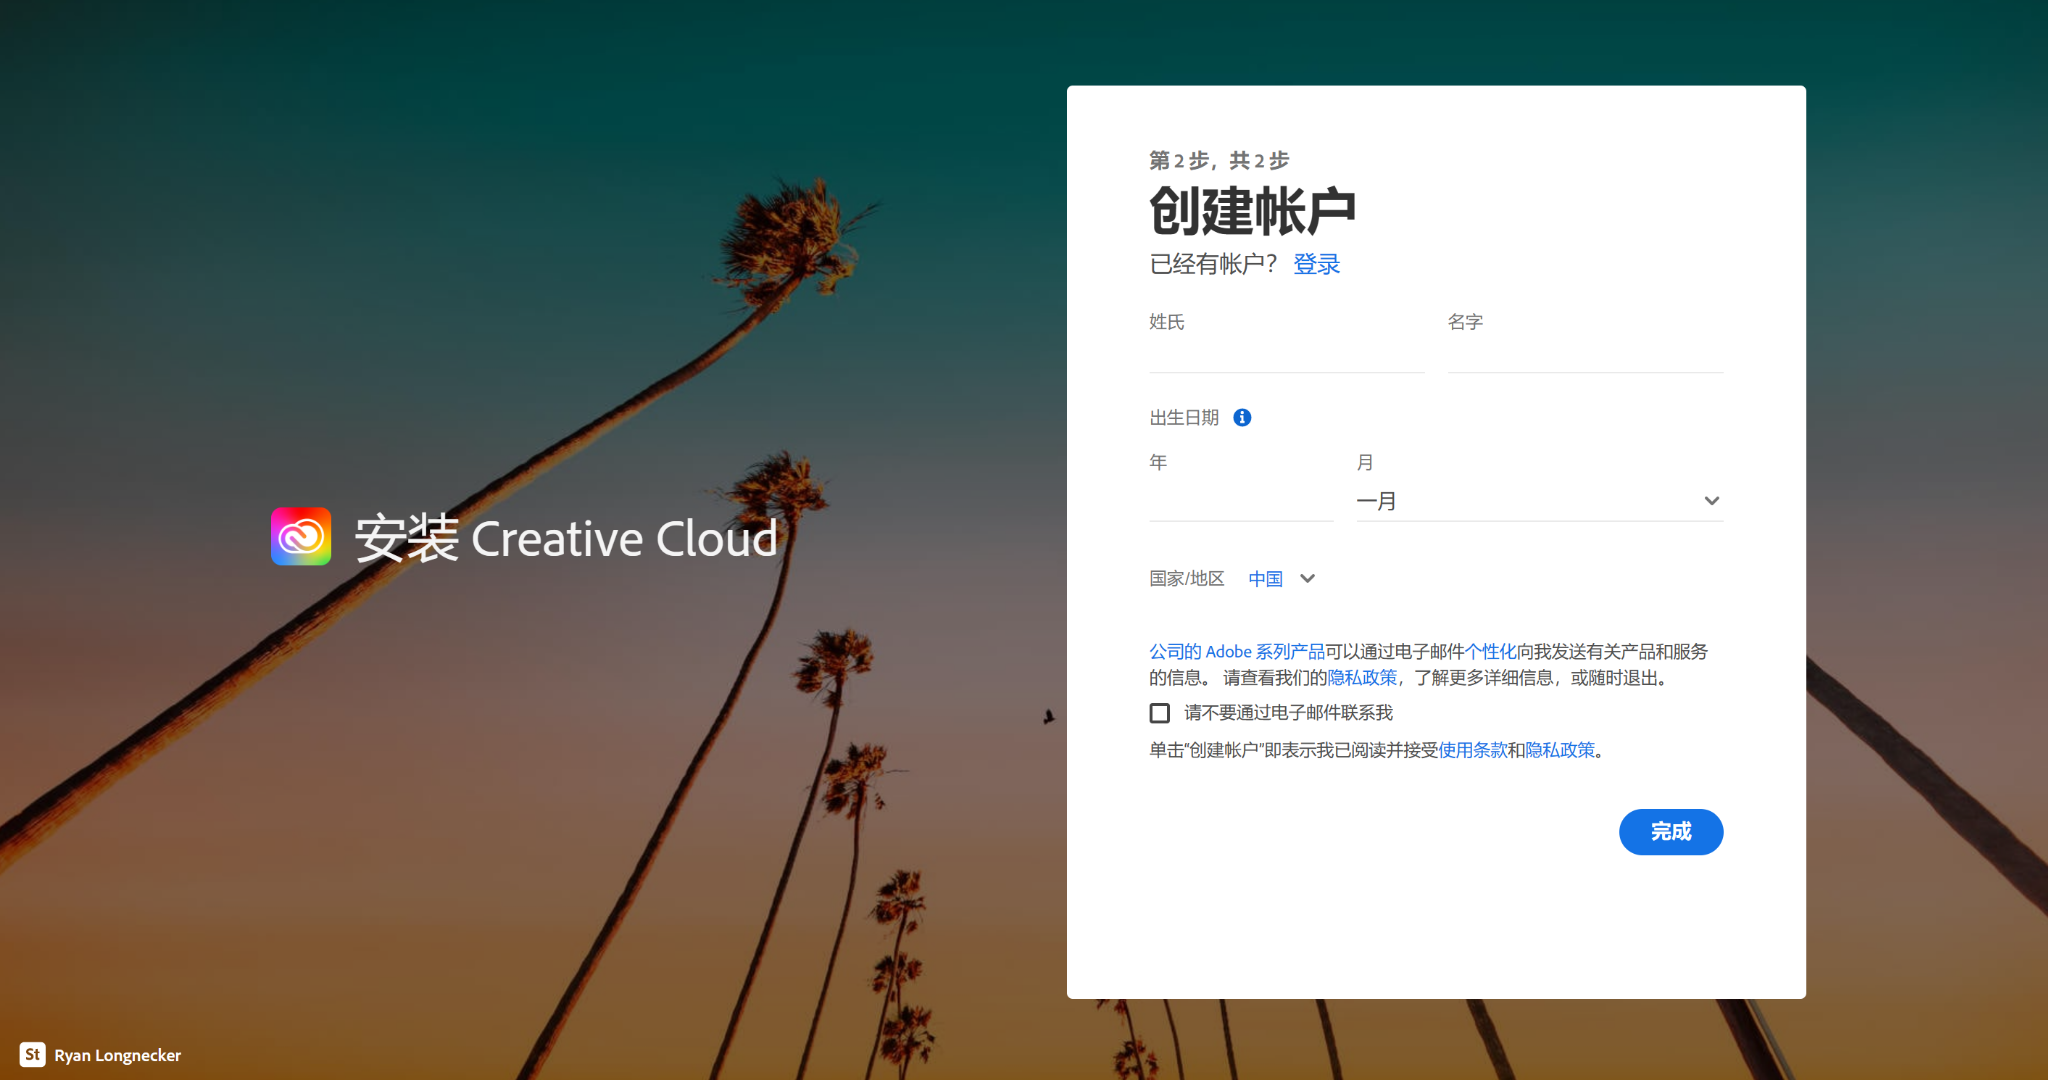Viewport: 2048px width, 1080px height.
Task: Click the chevron next to the 一月 month selector
Action: point(1712,501)
